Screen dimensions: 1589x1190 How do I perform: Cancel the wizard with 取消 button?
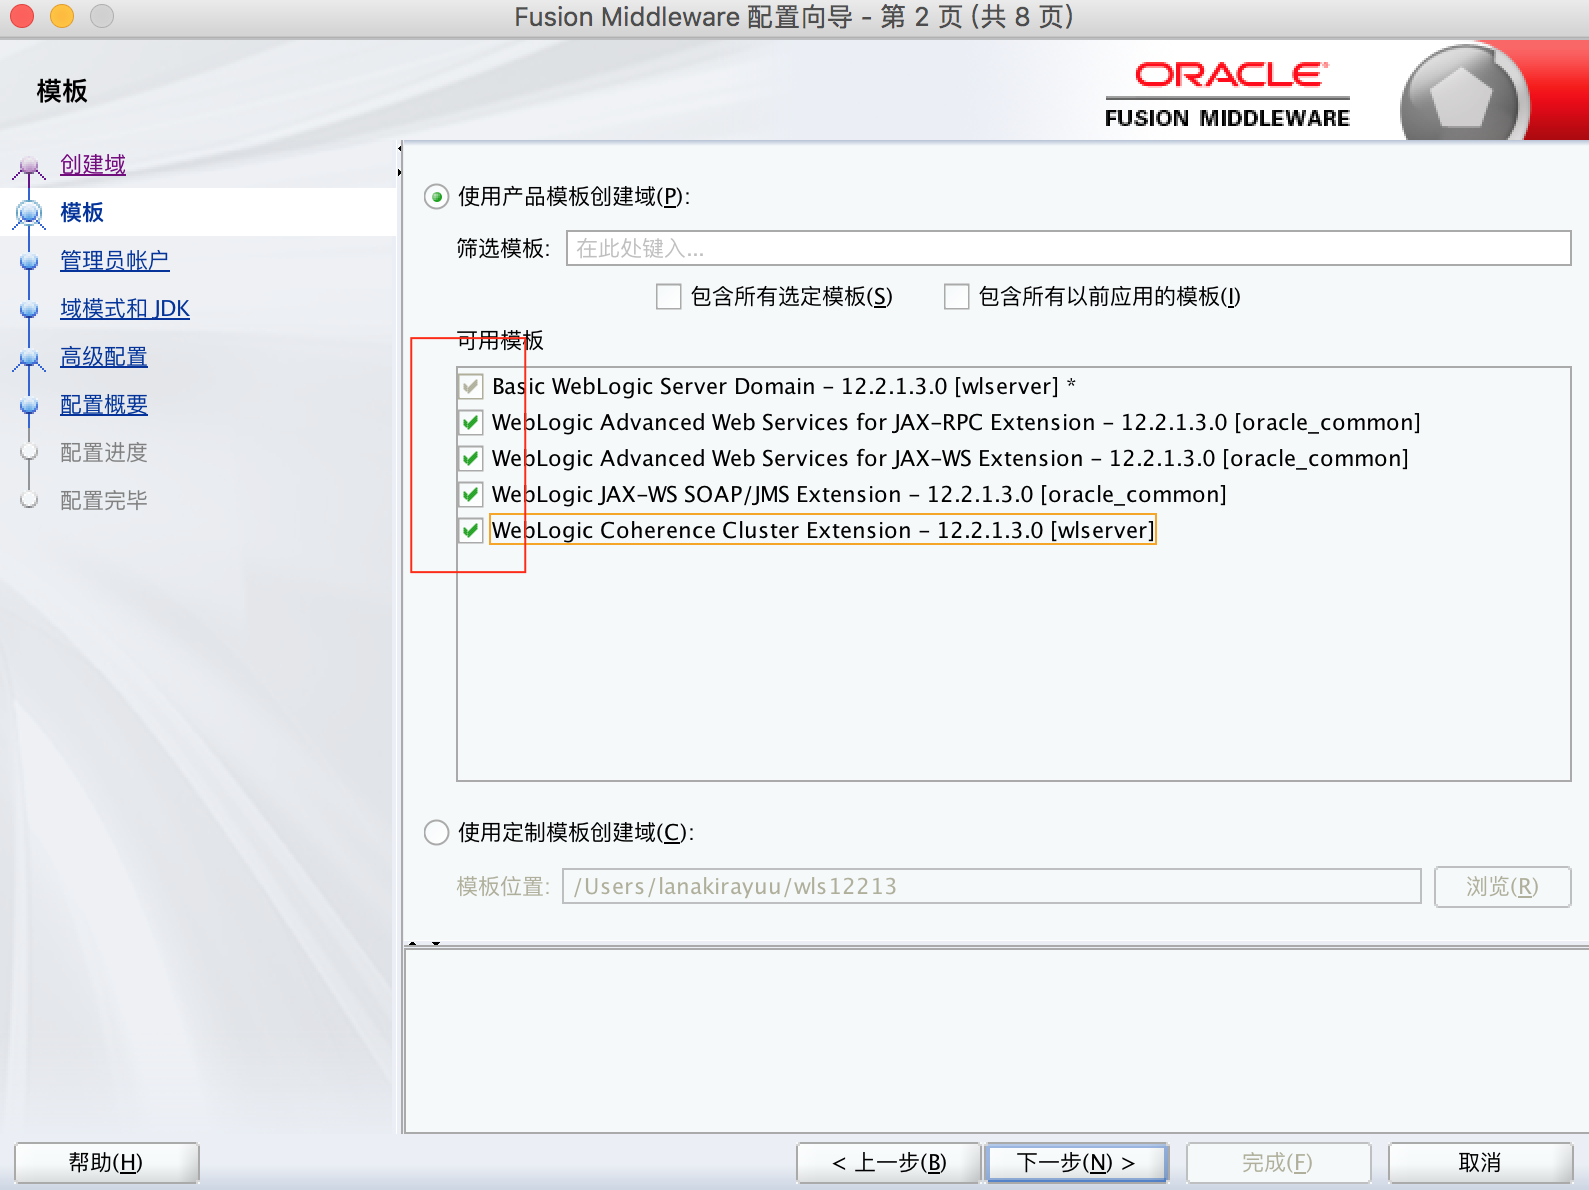(1480, 1163)
